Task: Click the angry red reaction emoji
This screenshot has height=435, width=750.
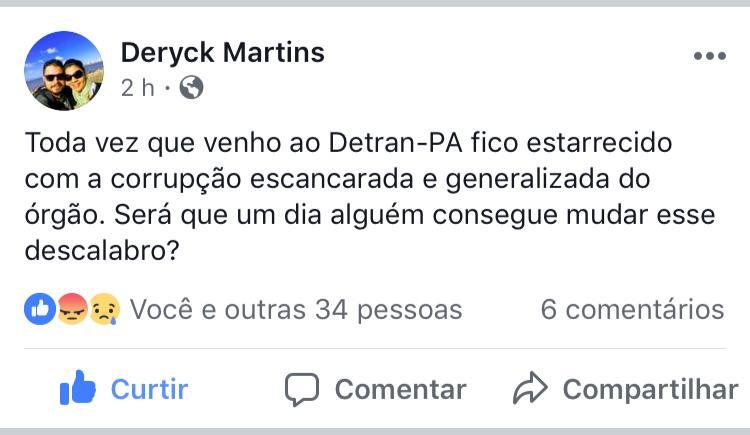Action: [x=72, y=310]
